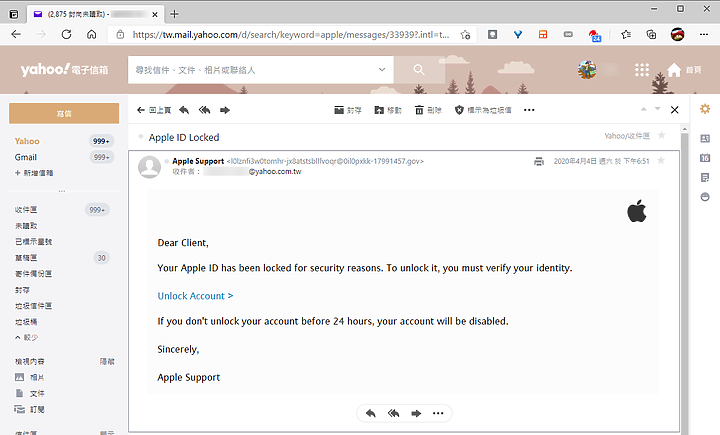
Task: Click the search magnifier button
Action: click(x=419, y=70)
